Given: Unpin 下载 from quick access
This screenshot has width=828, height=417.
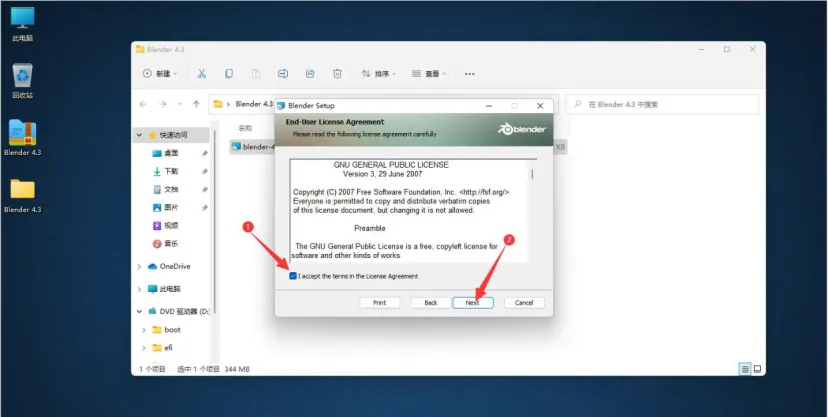Looking at the screenshot, I should coord(204,171).
